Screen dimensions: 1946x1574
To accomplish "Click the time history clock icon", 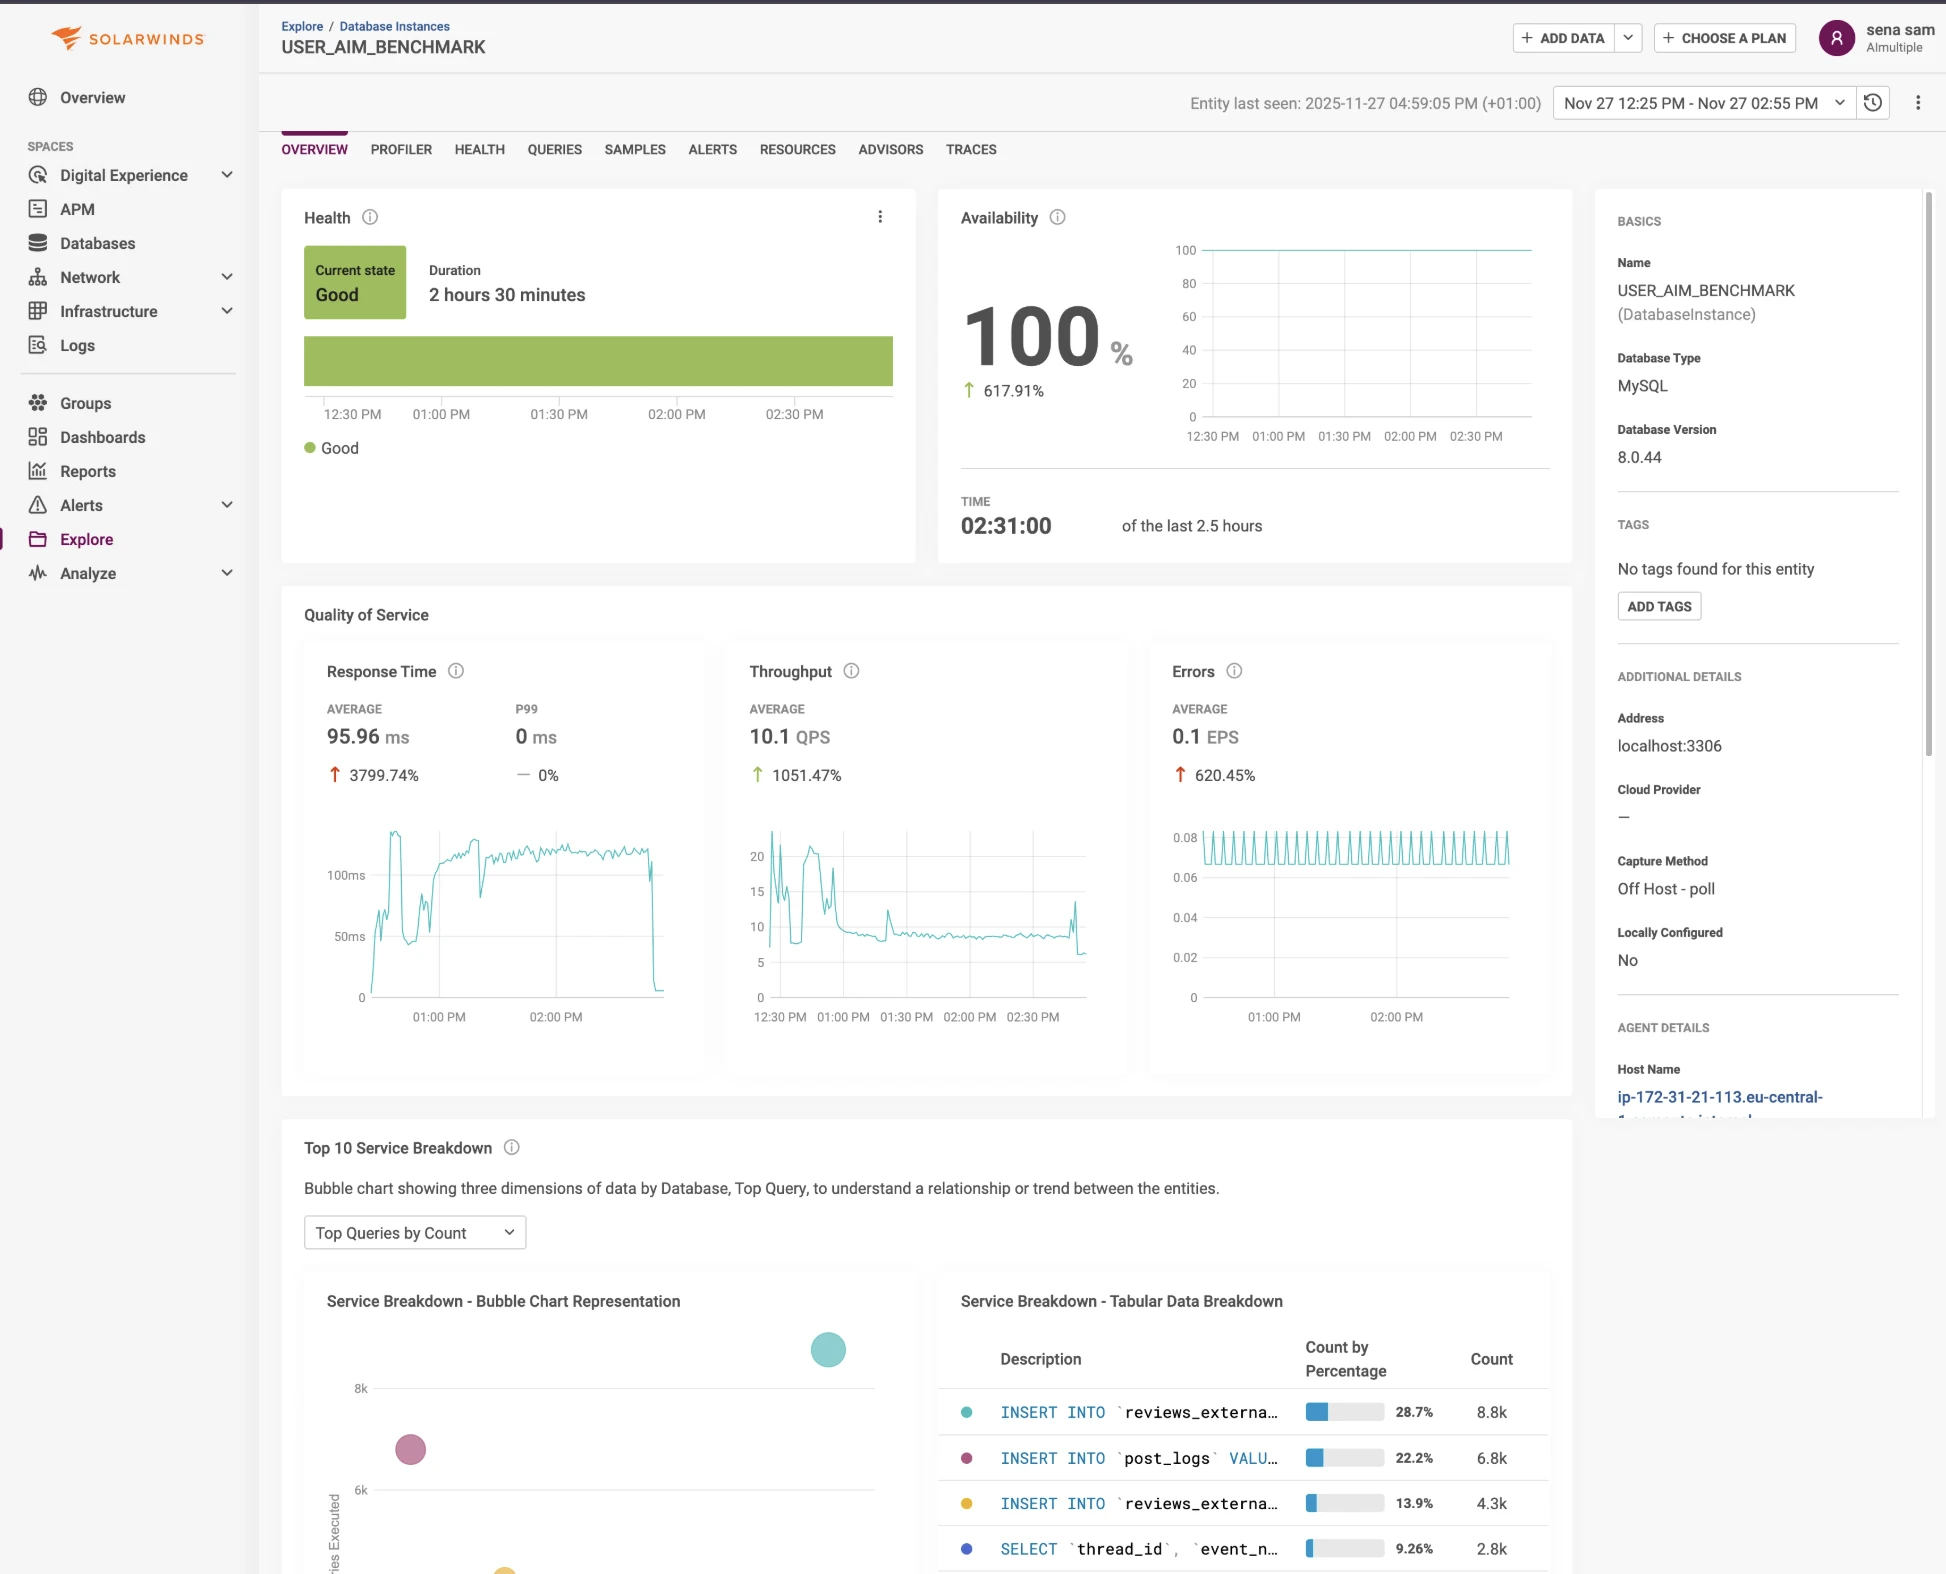I will (1873, 103).
